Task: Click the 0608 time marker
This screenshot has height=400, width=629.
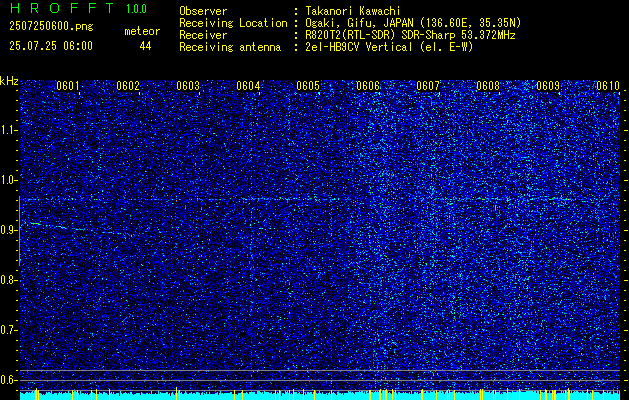Action: point(488,86)
